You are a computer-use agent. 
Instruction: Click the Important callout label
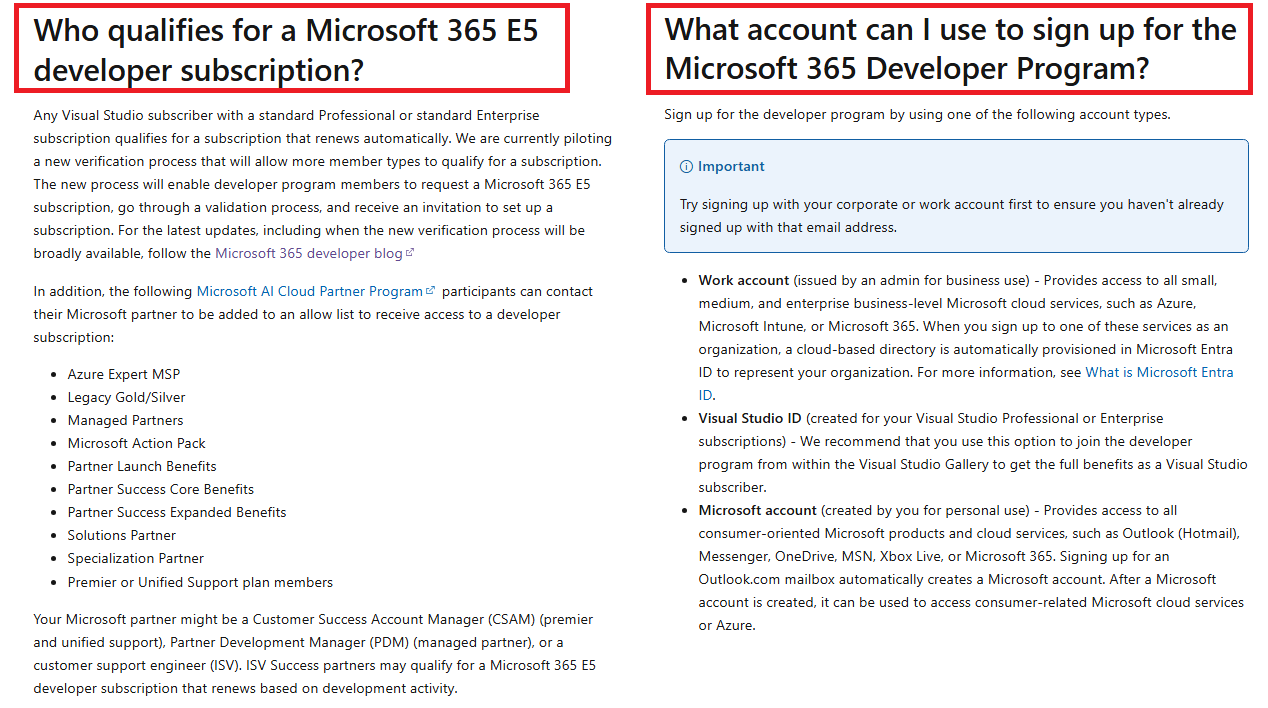tap(731, 167)
